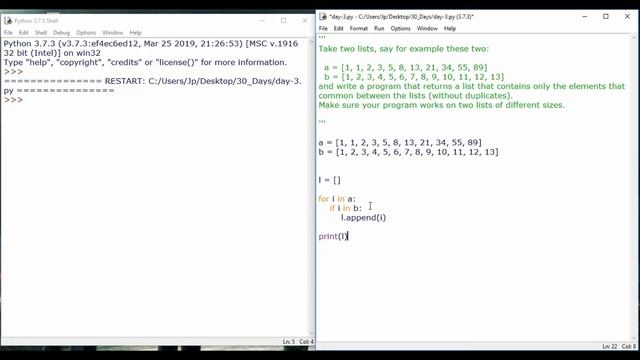Click the file icon in day-3.py title bar
Screen dimensions: 640x360
(323, 16)
